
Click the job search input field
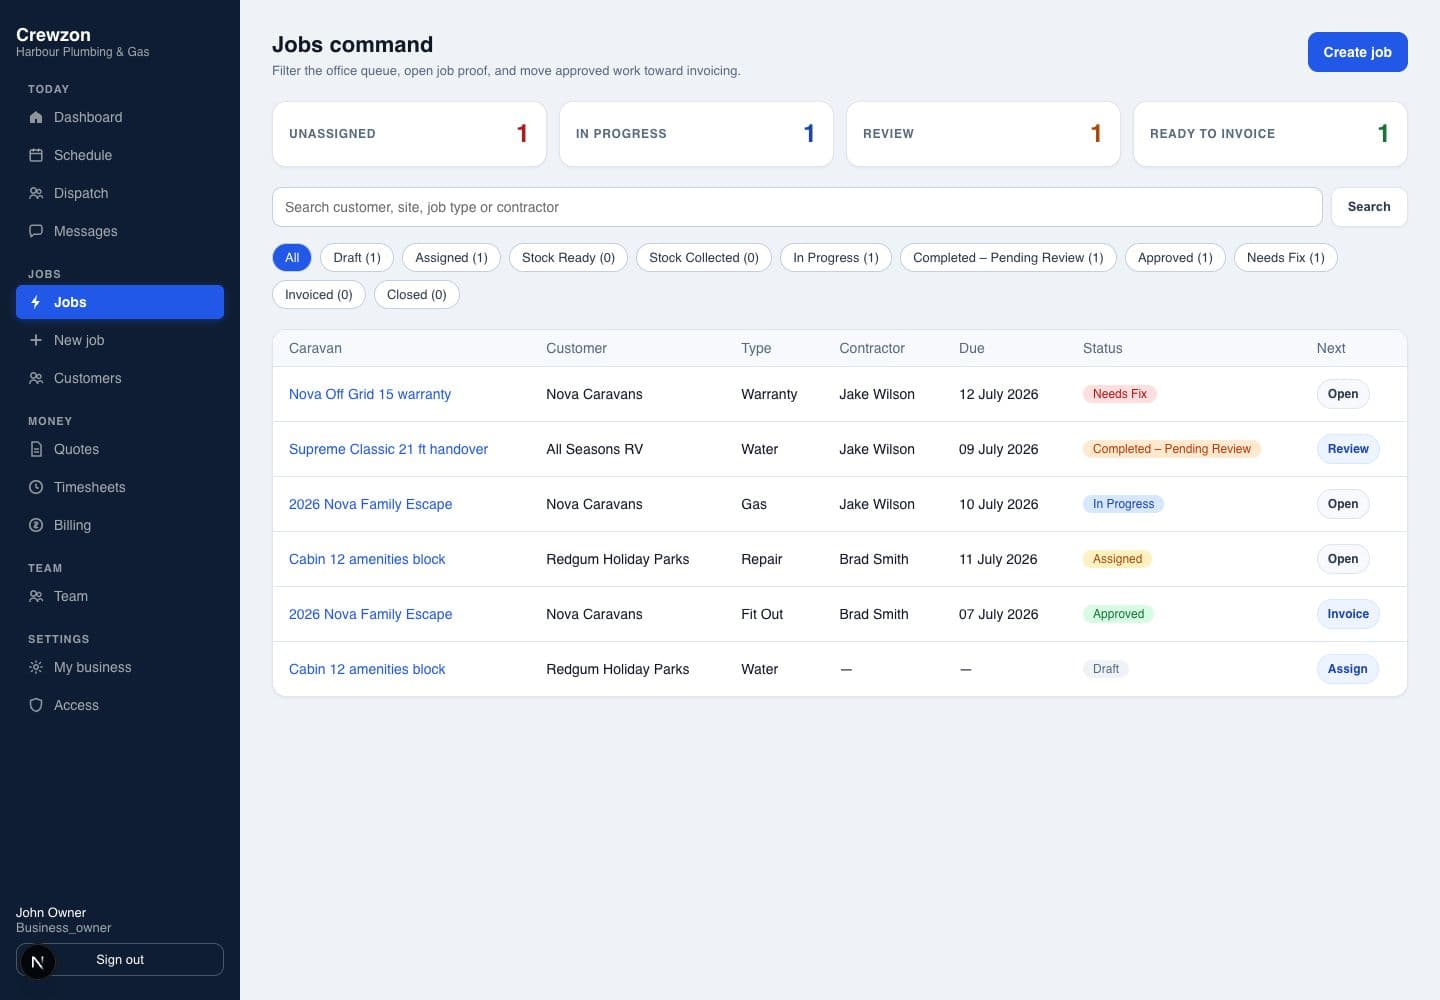(797, 207)
